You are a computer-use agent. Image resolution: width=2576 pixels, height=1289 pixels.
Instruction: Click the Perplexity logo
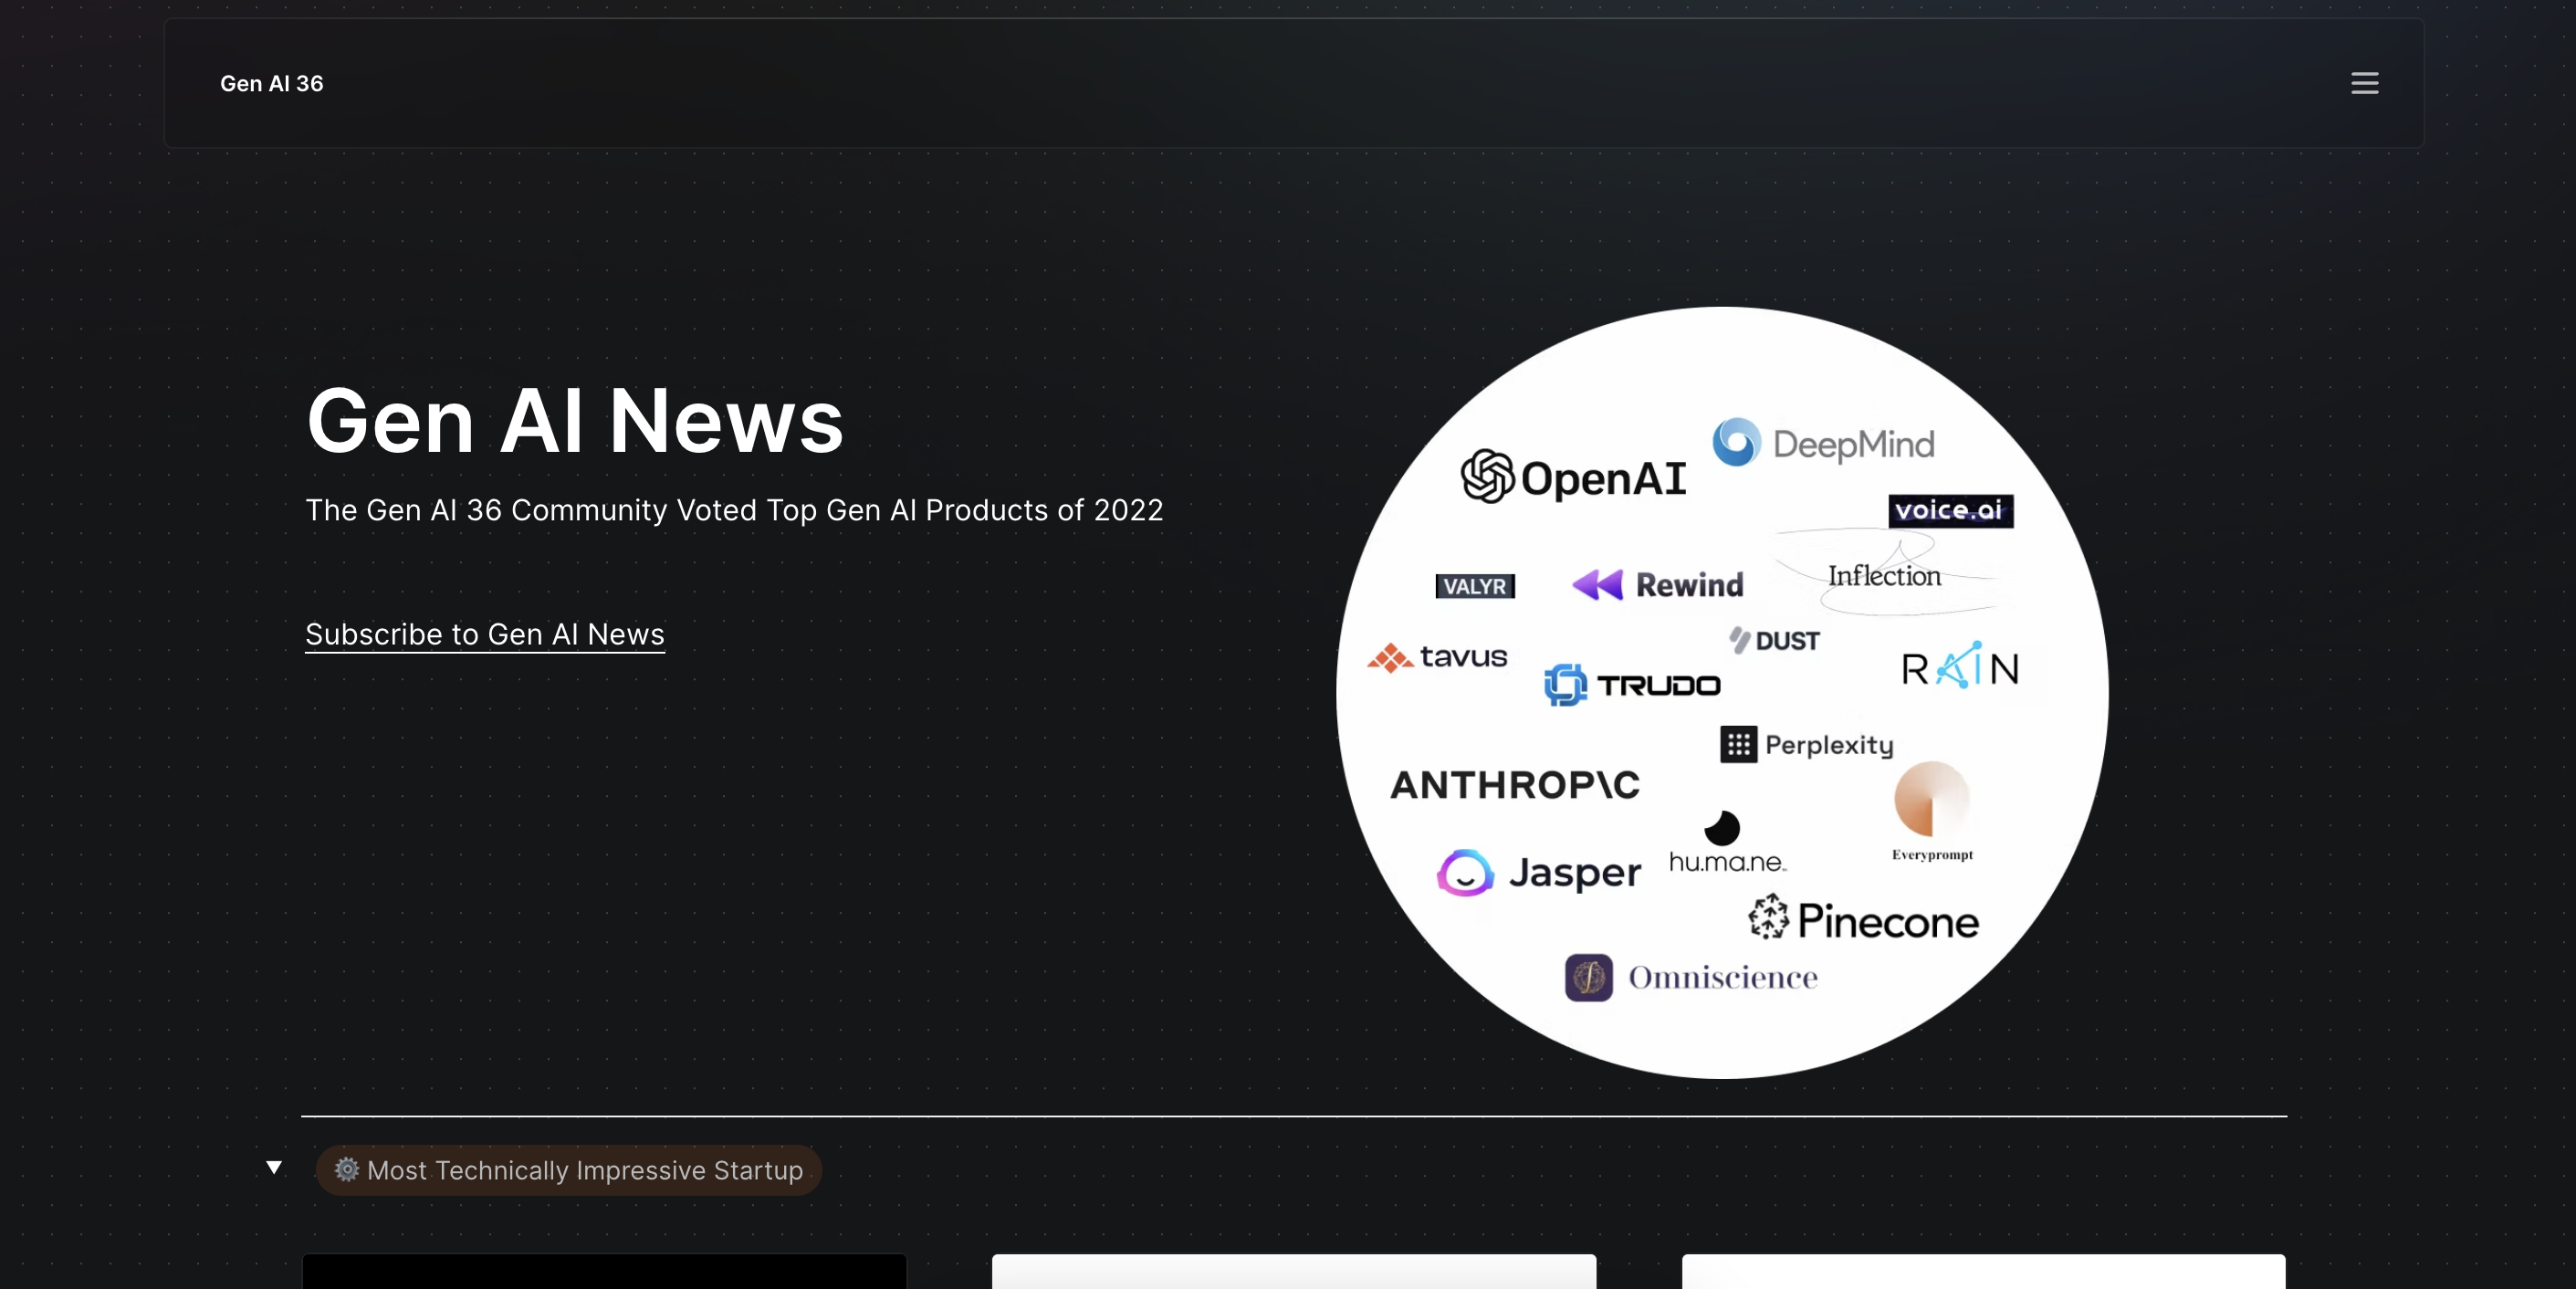(1806, 744)
